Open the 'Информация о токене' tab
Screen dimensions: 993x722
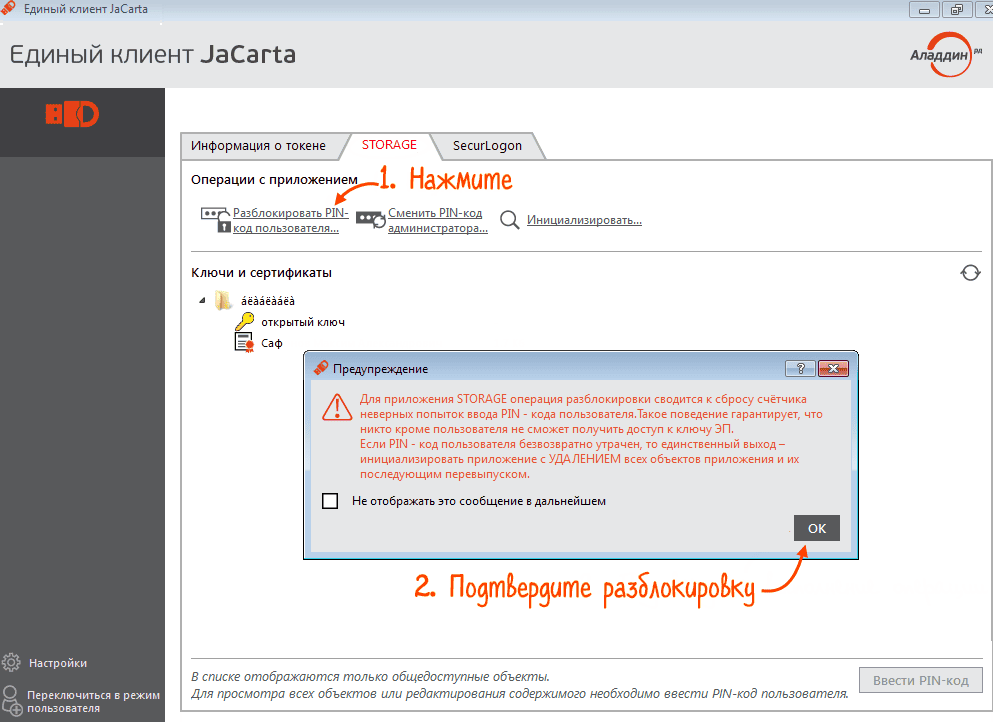pos(258,146)
